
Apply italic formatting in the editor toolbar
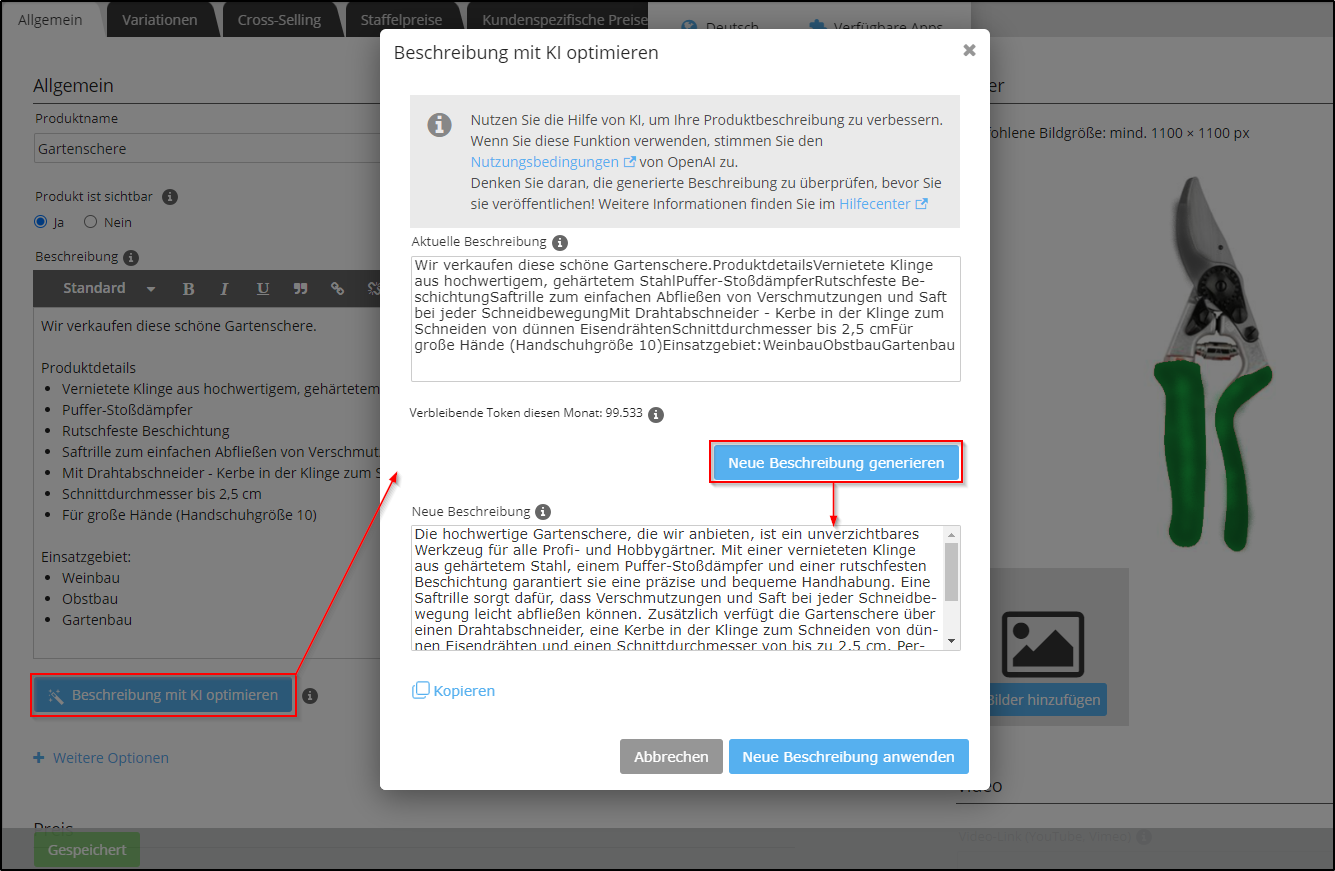pos(224,289)
